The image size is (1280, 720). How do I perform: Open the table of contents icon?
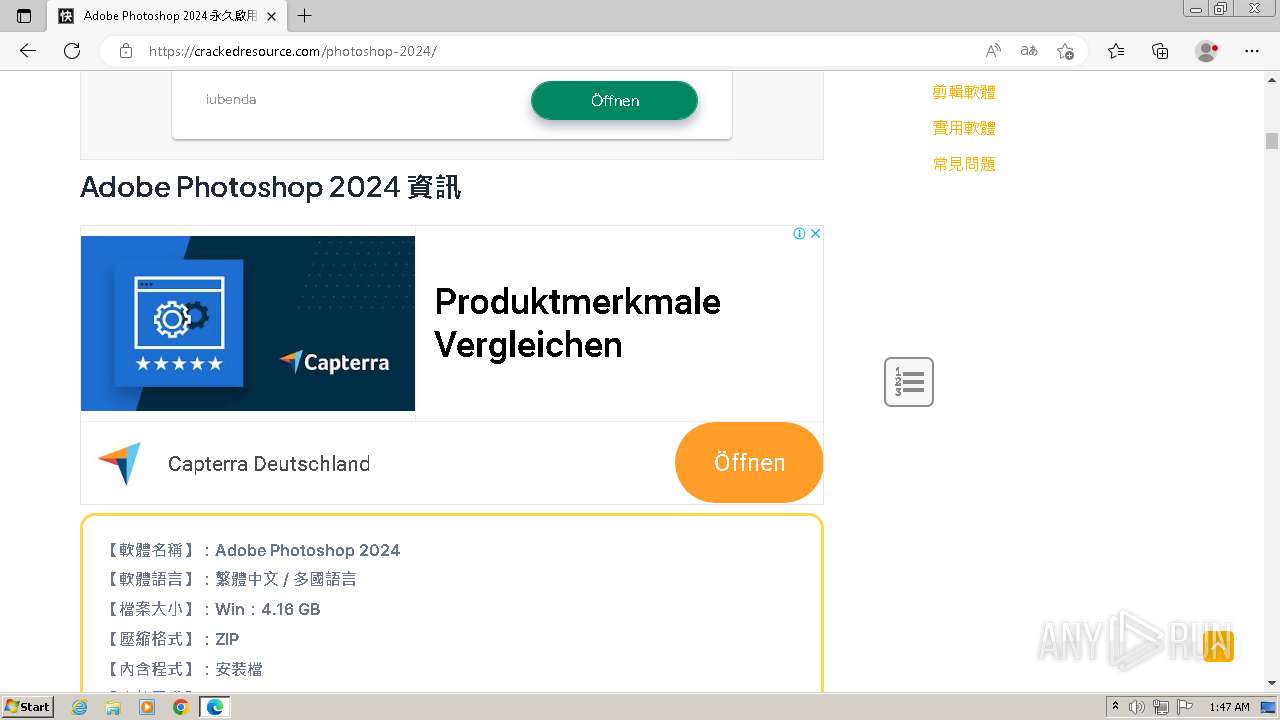tap(909, 382)
